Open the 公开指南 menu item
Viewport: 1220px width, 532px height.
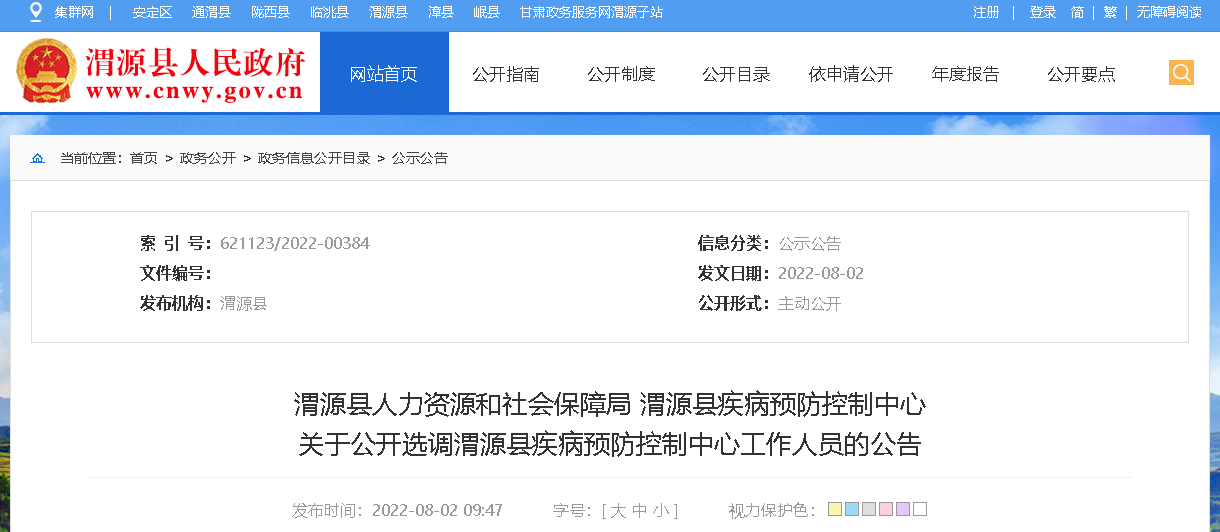[x=506, y=74]
